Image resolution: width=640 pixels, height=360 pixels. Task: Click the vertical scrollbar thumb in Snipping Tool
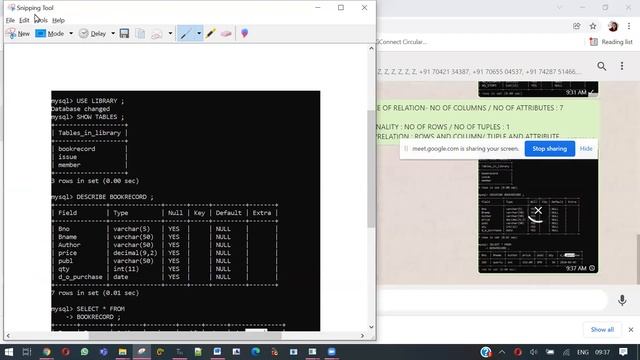tap(371, 169)
